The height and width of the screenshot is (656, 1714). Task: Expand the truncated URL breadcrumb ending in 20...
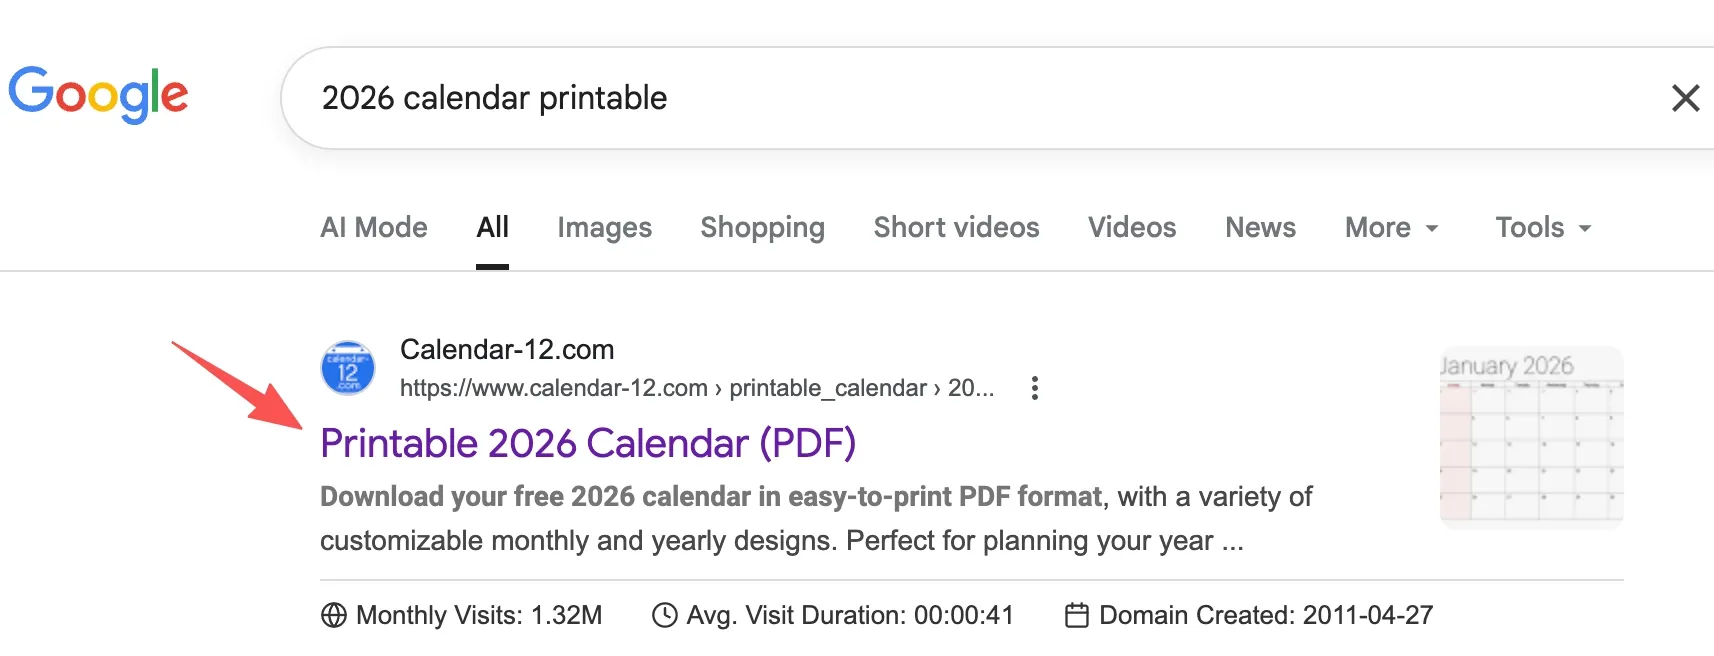point(975,388)
